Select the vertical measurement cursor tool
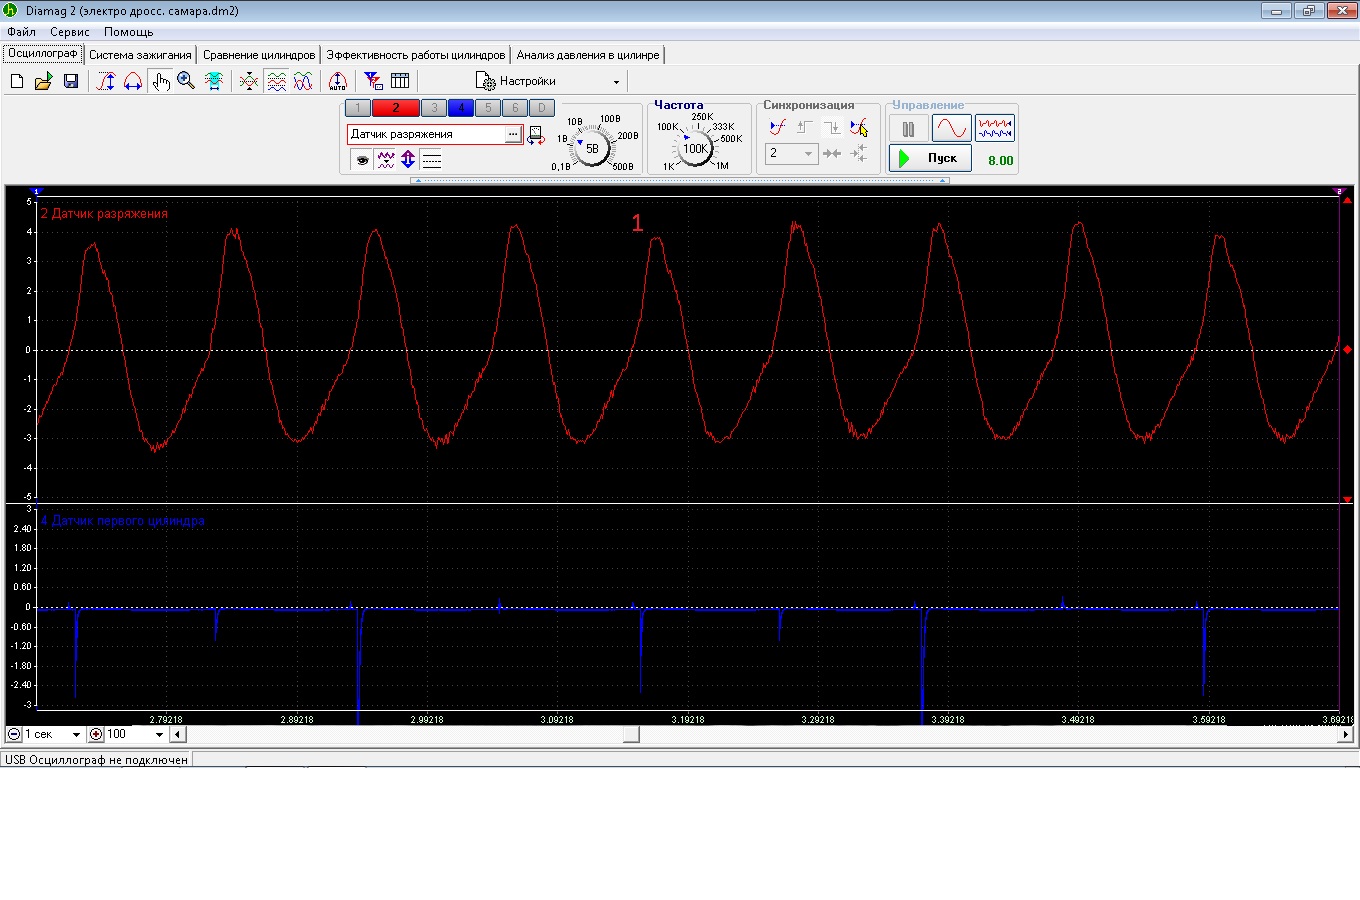The height and width of the screenshot is (900, 1360). coord(105,81)
